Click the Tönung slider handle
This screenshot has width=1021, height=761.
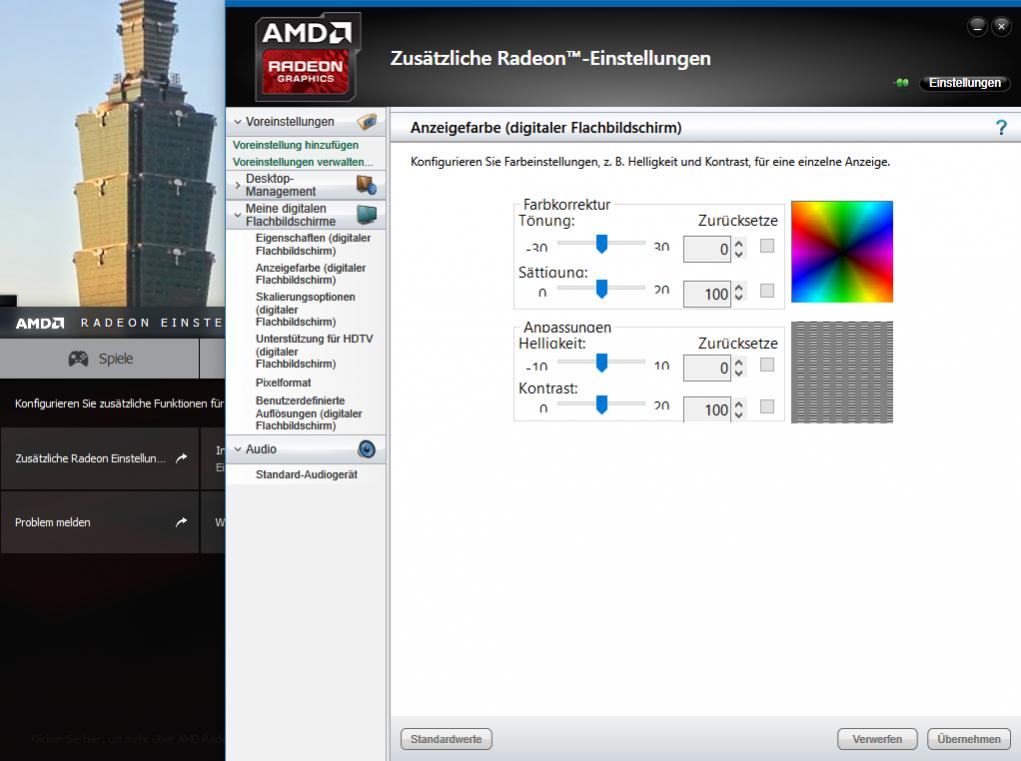coord(602,243)
